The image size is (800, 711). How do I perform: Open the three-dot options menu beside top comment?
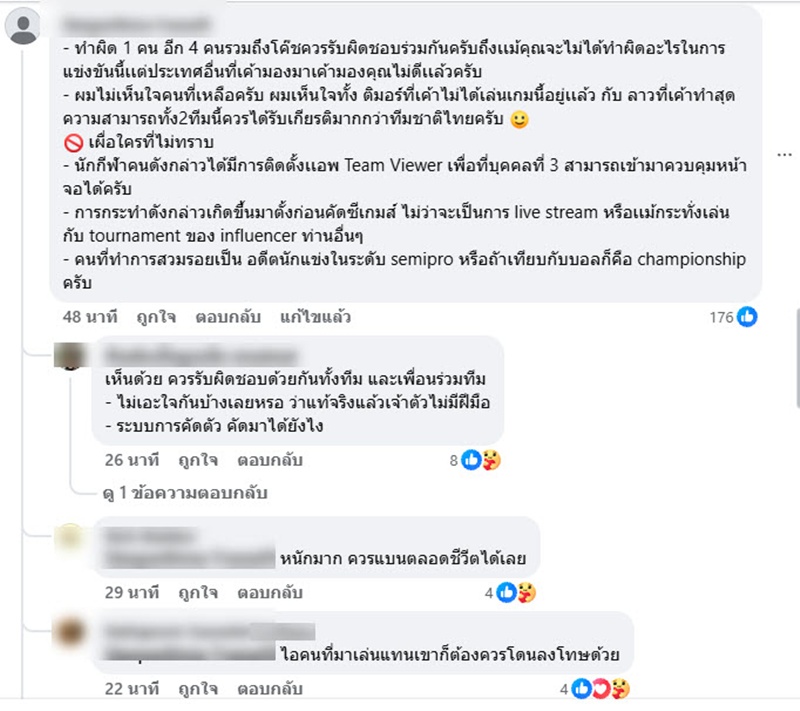tap(784, 155)
